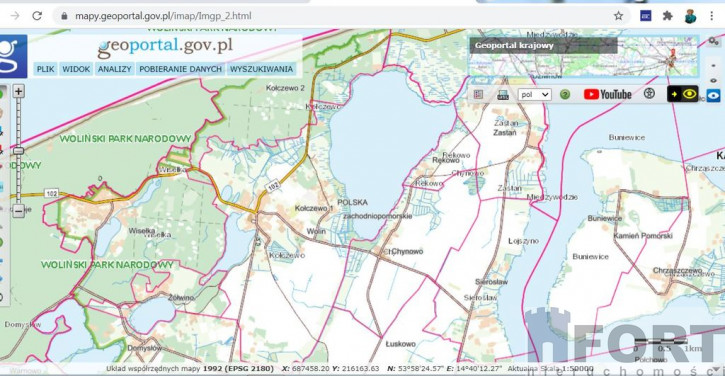
Task: Open the settings gears icon
Action: coord(713,42)
